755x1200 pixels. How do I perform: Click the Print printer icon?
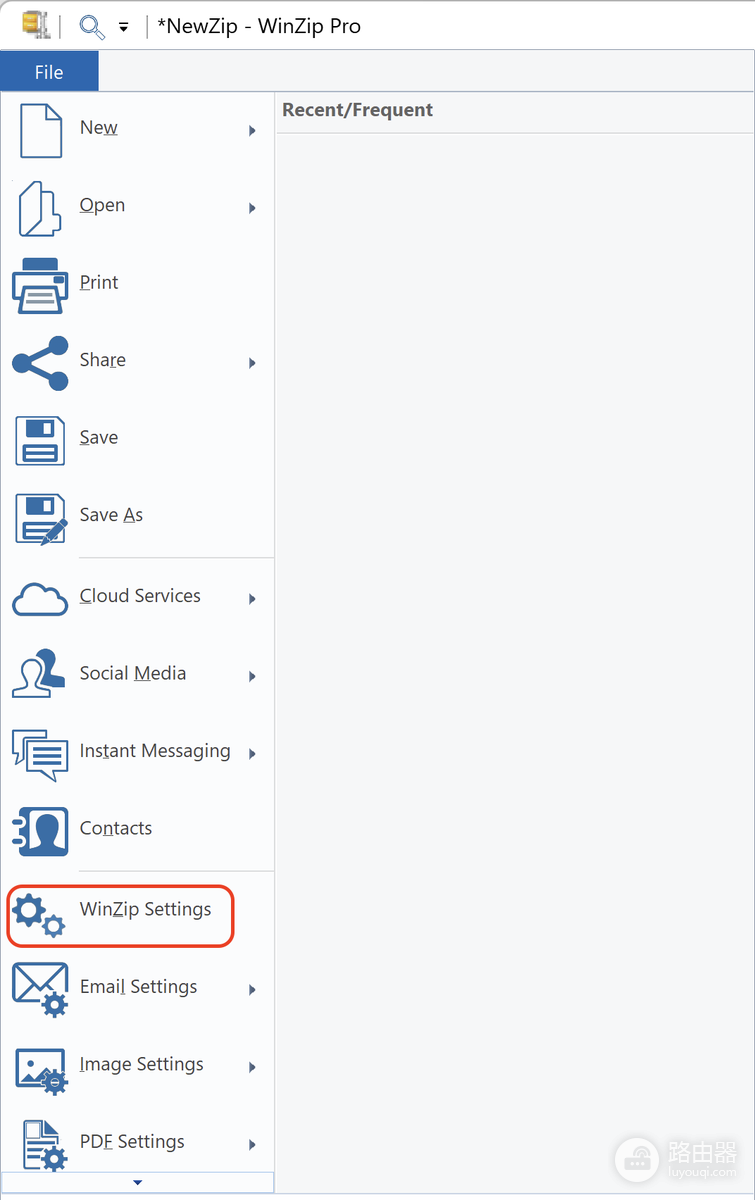pyautogui.click(x=40, y=285)
